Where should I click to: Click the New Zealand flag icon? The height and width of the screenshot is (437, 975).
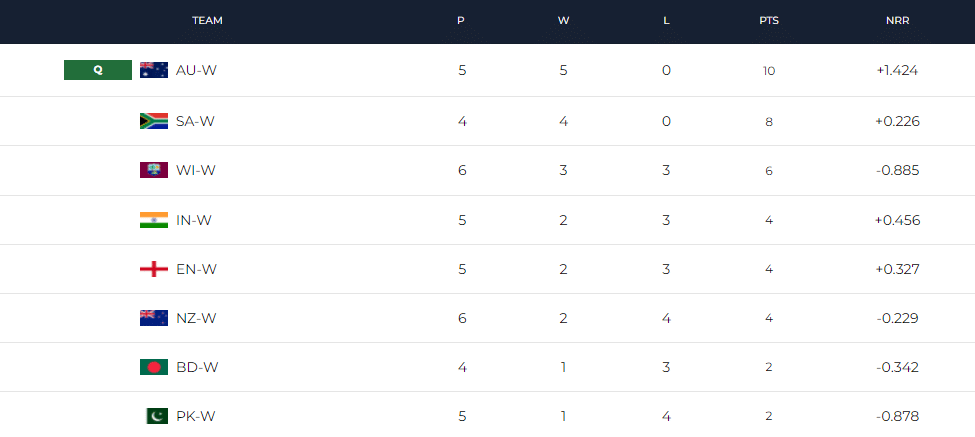[x=153, y=318]
